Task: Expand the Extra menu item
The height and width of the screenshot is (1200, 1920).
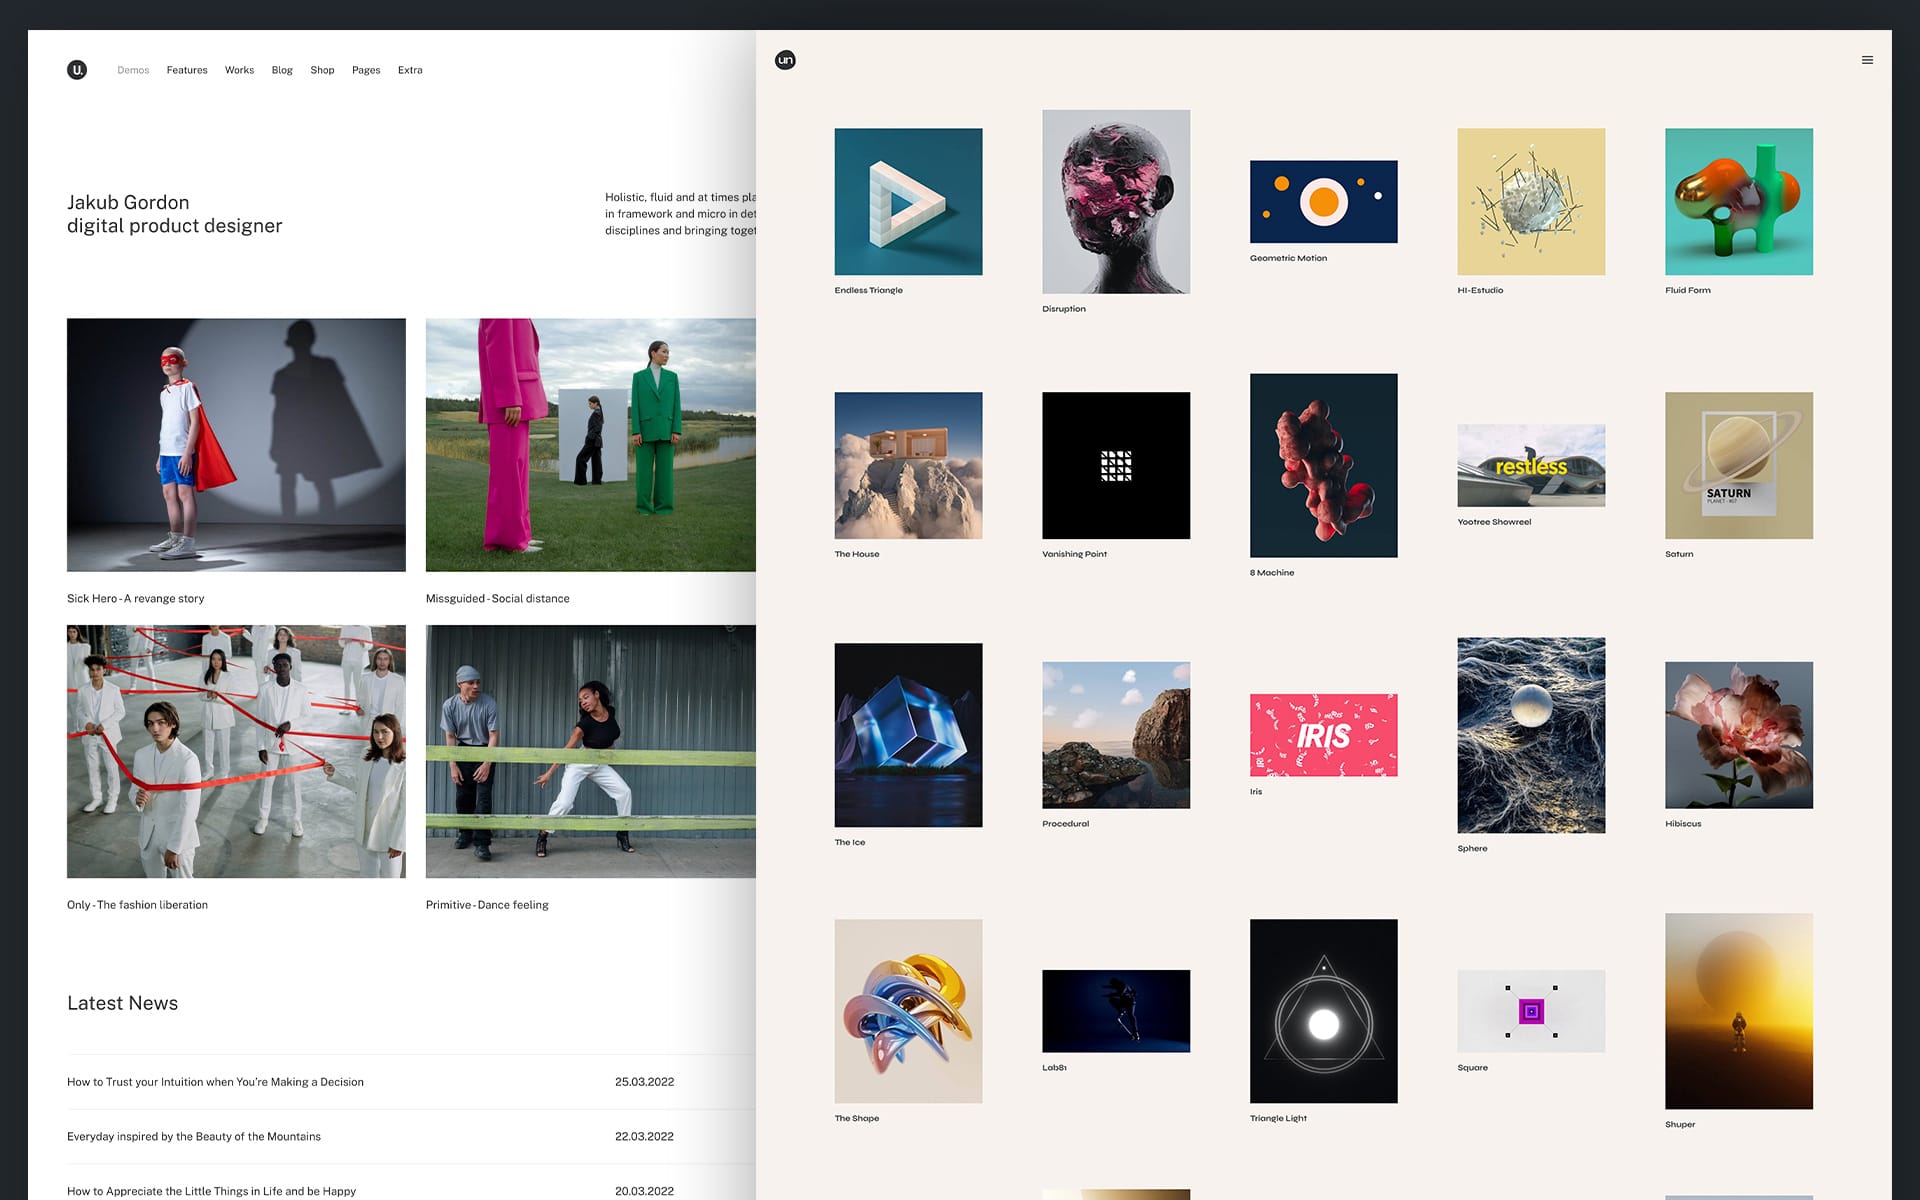Action: 410,70
